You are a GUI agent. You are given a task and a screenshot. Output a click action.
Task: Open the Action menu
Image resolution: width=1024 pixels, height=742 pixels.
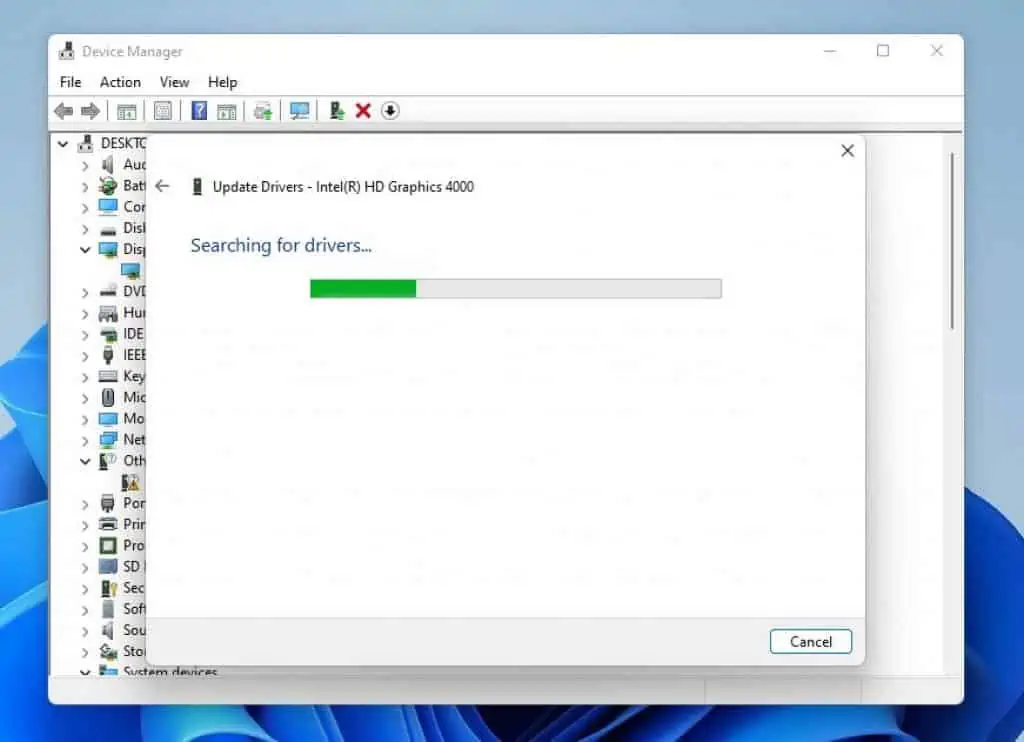[119, 82]
